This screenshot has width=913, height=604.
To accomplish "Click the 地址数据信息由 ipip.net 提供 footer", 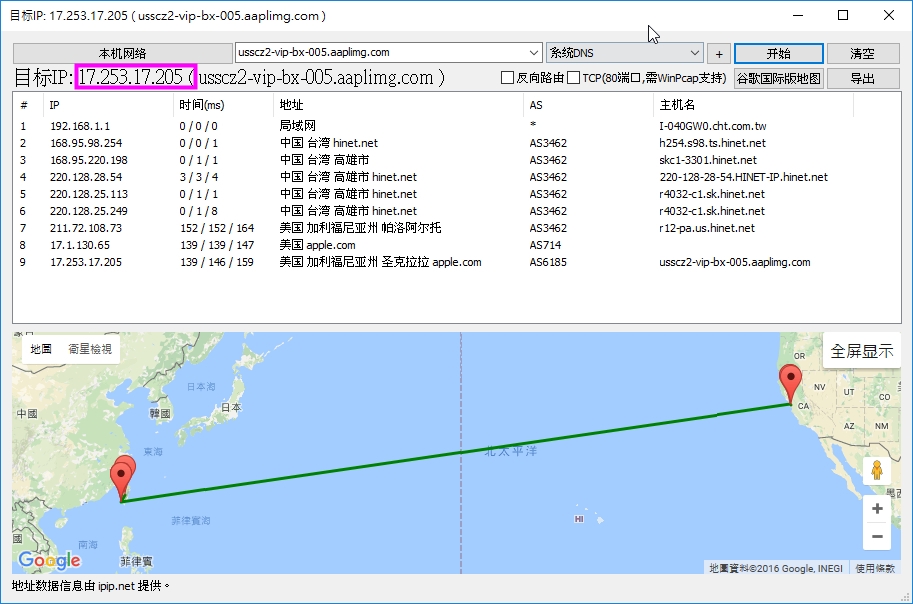I will [x=91, y=586].
